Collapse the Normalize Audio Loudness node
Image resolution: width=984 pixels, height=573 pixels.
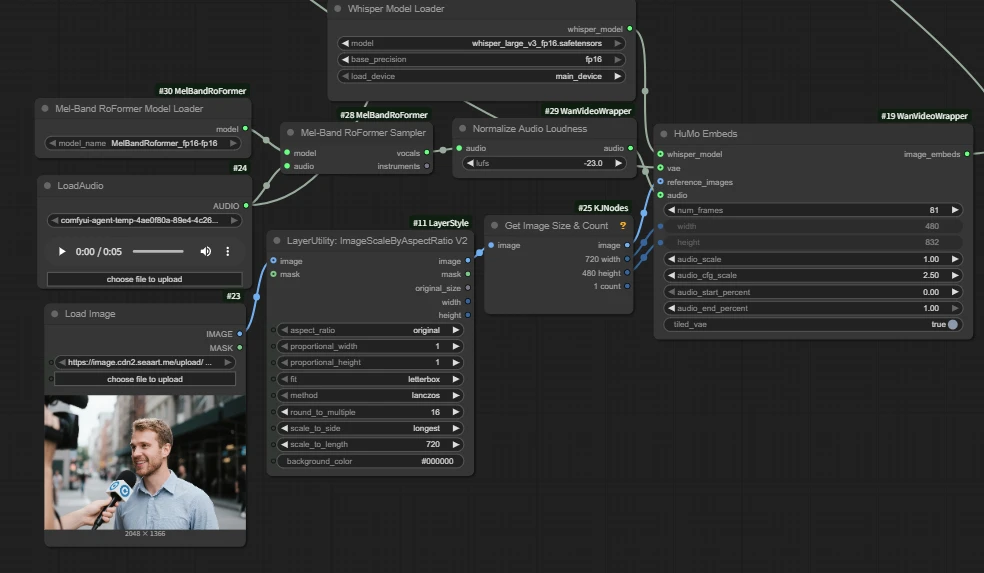[x=462, y=129]
